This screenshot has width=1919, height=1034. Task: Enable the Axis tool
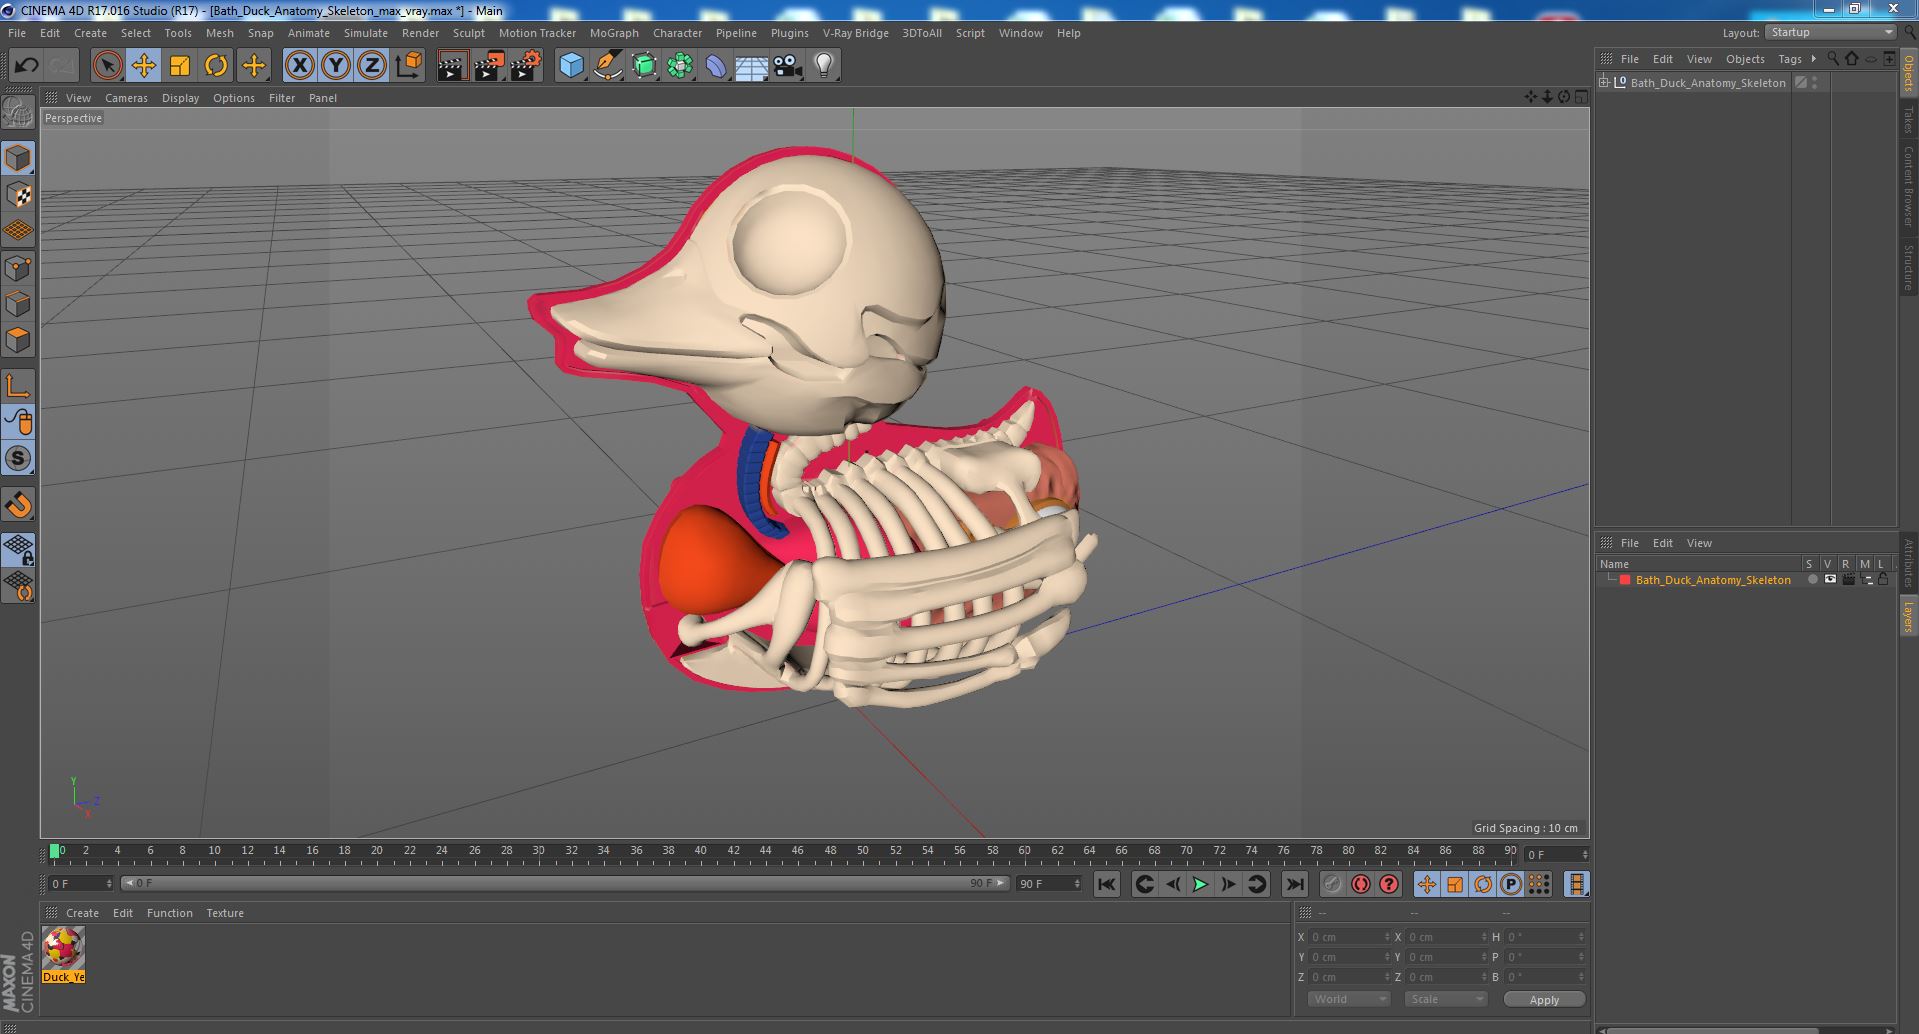coord(18,386)
